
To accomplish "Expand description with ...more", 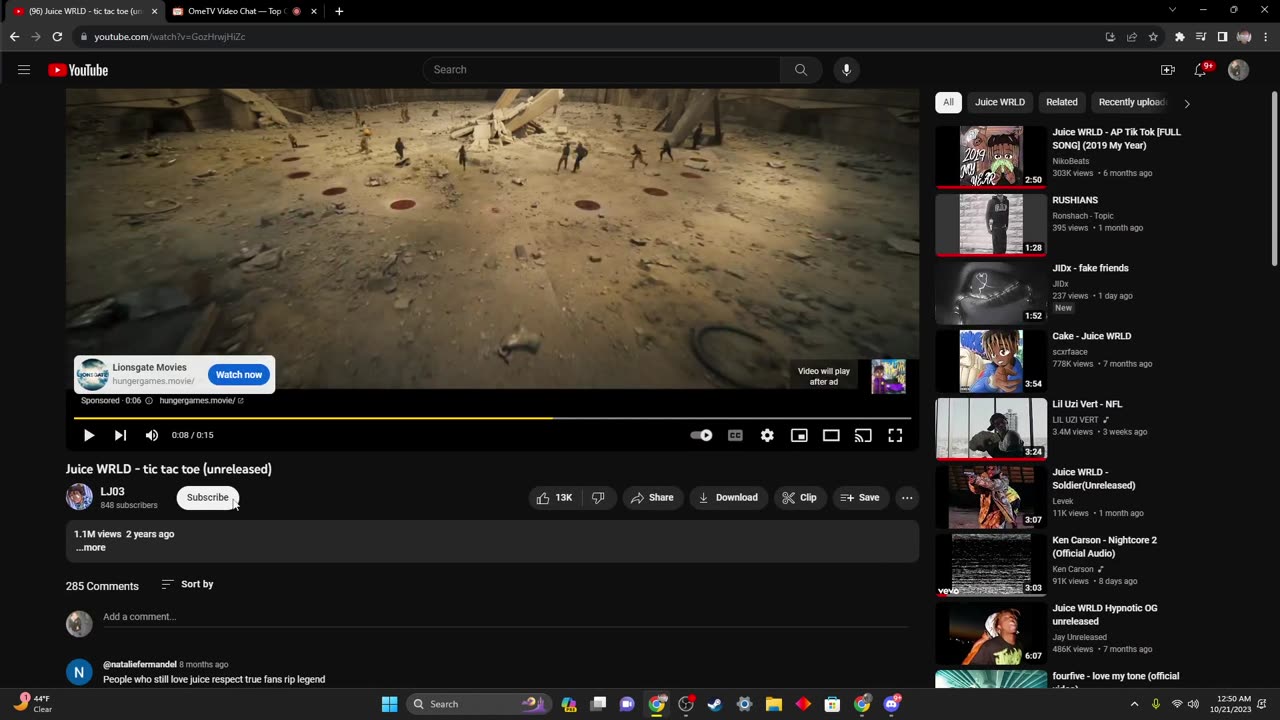I will click(91, 548).
